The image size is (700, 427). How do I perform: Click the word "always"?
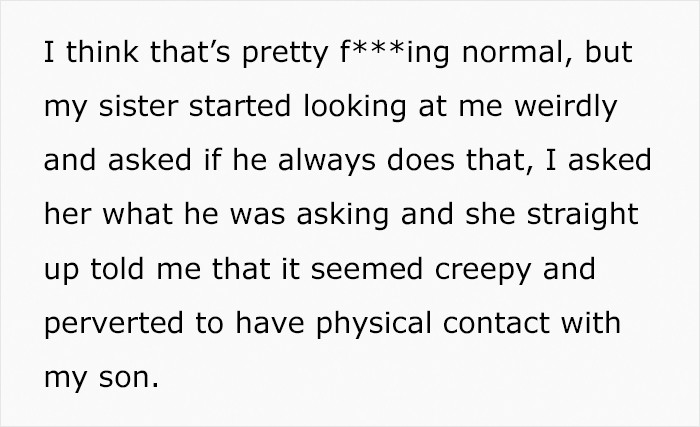coord(326,161)
